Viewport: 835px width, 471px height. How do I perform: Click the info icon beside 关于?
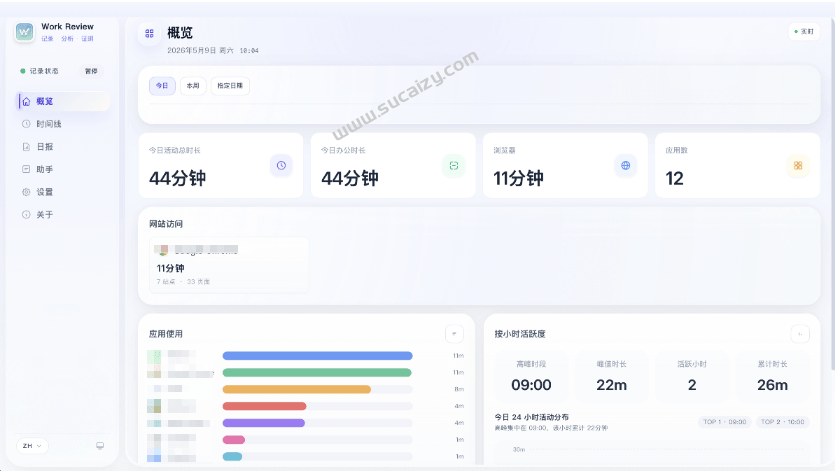tap(26, 214)
